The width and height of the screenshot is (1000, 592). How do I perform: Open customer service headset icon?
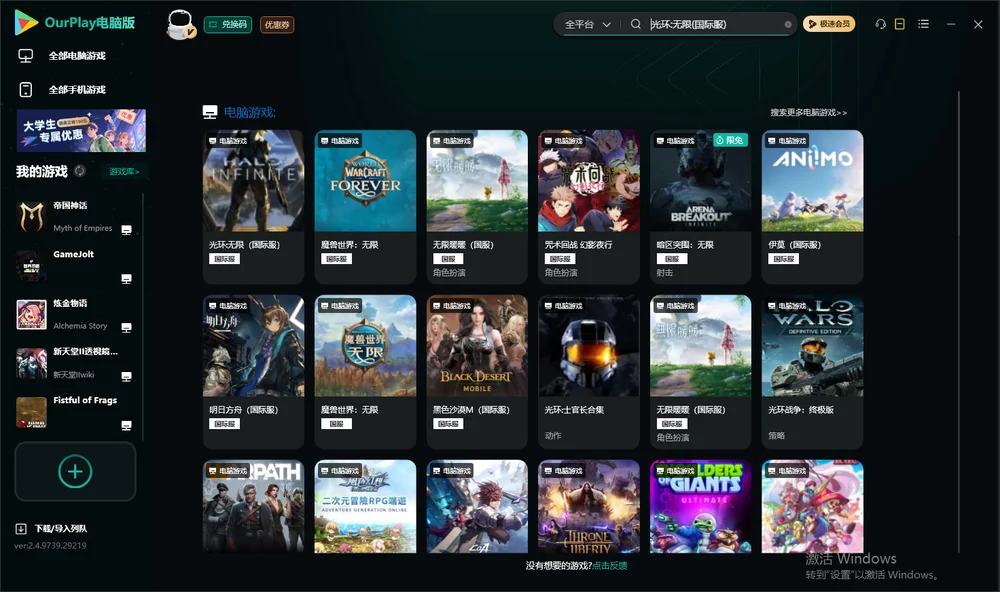[881, 24]
